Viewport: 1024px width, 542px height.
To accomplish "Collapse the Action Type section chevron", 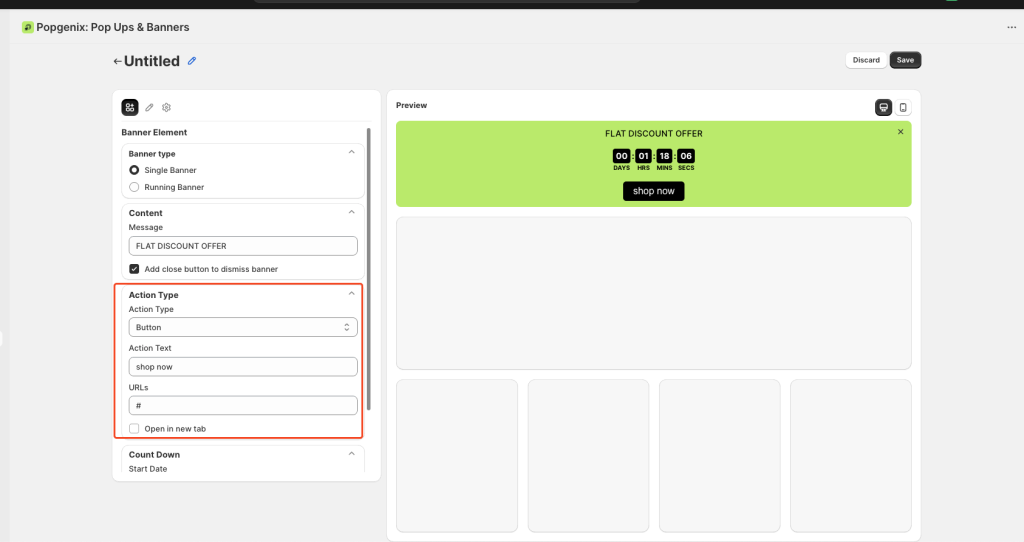I will [351, 294].
